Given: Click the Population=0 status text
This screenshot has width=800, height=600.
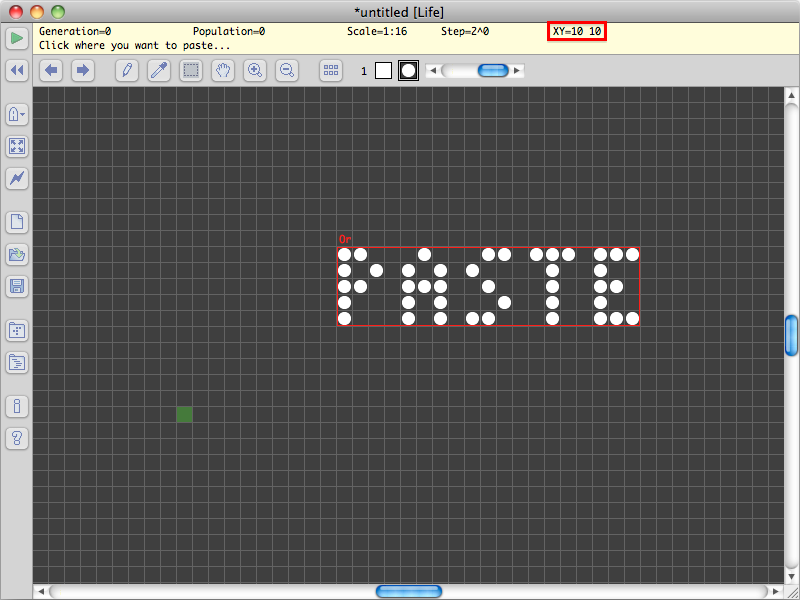Looking at the screenshot, I should coord(229,31).
